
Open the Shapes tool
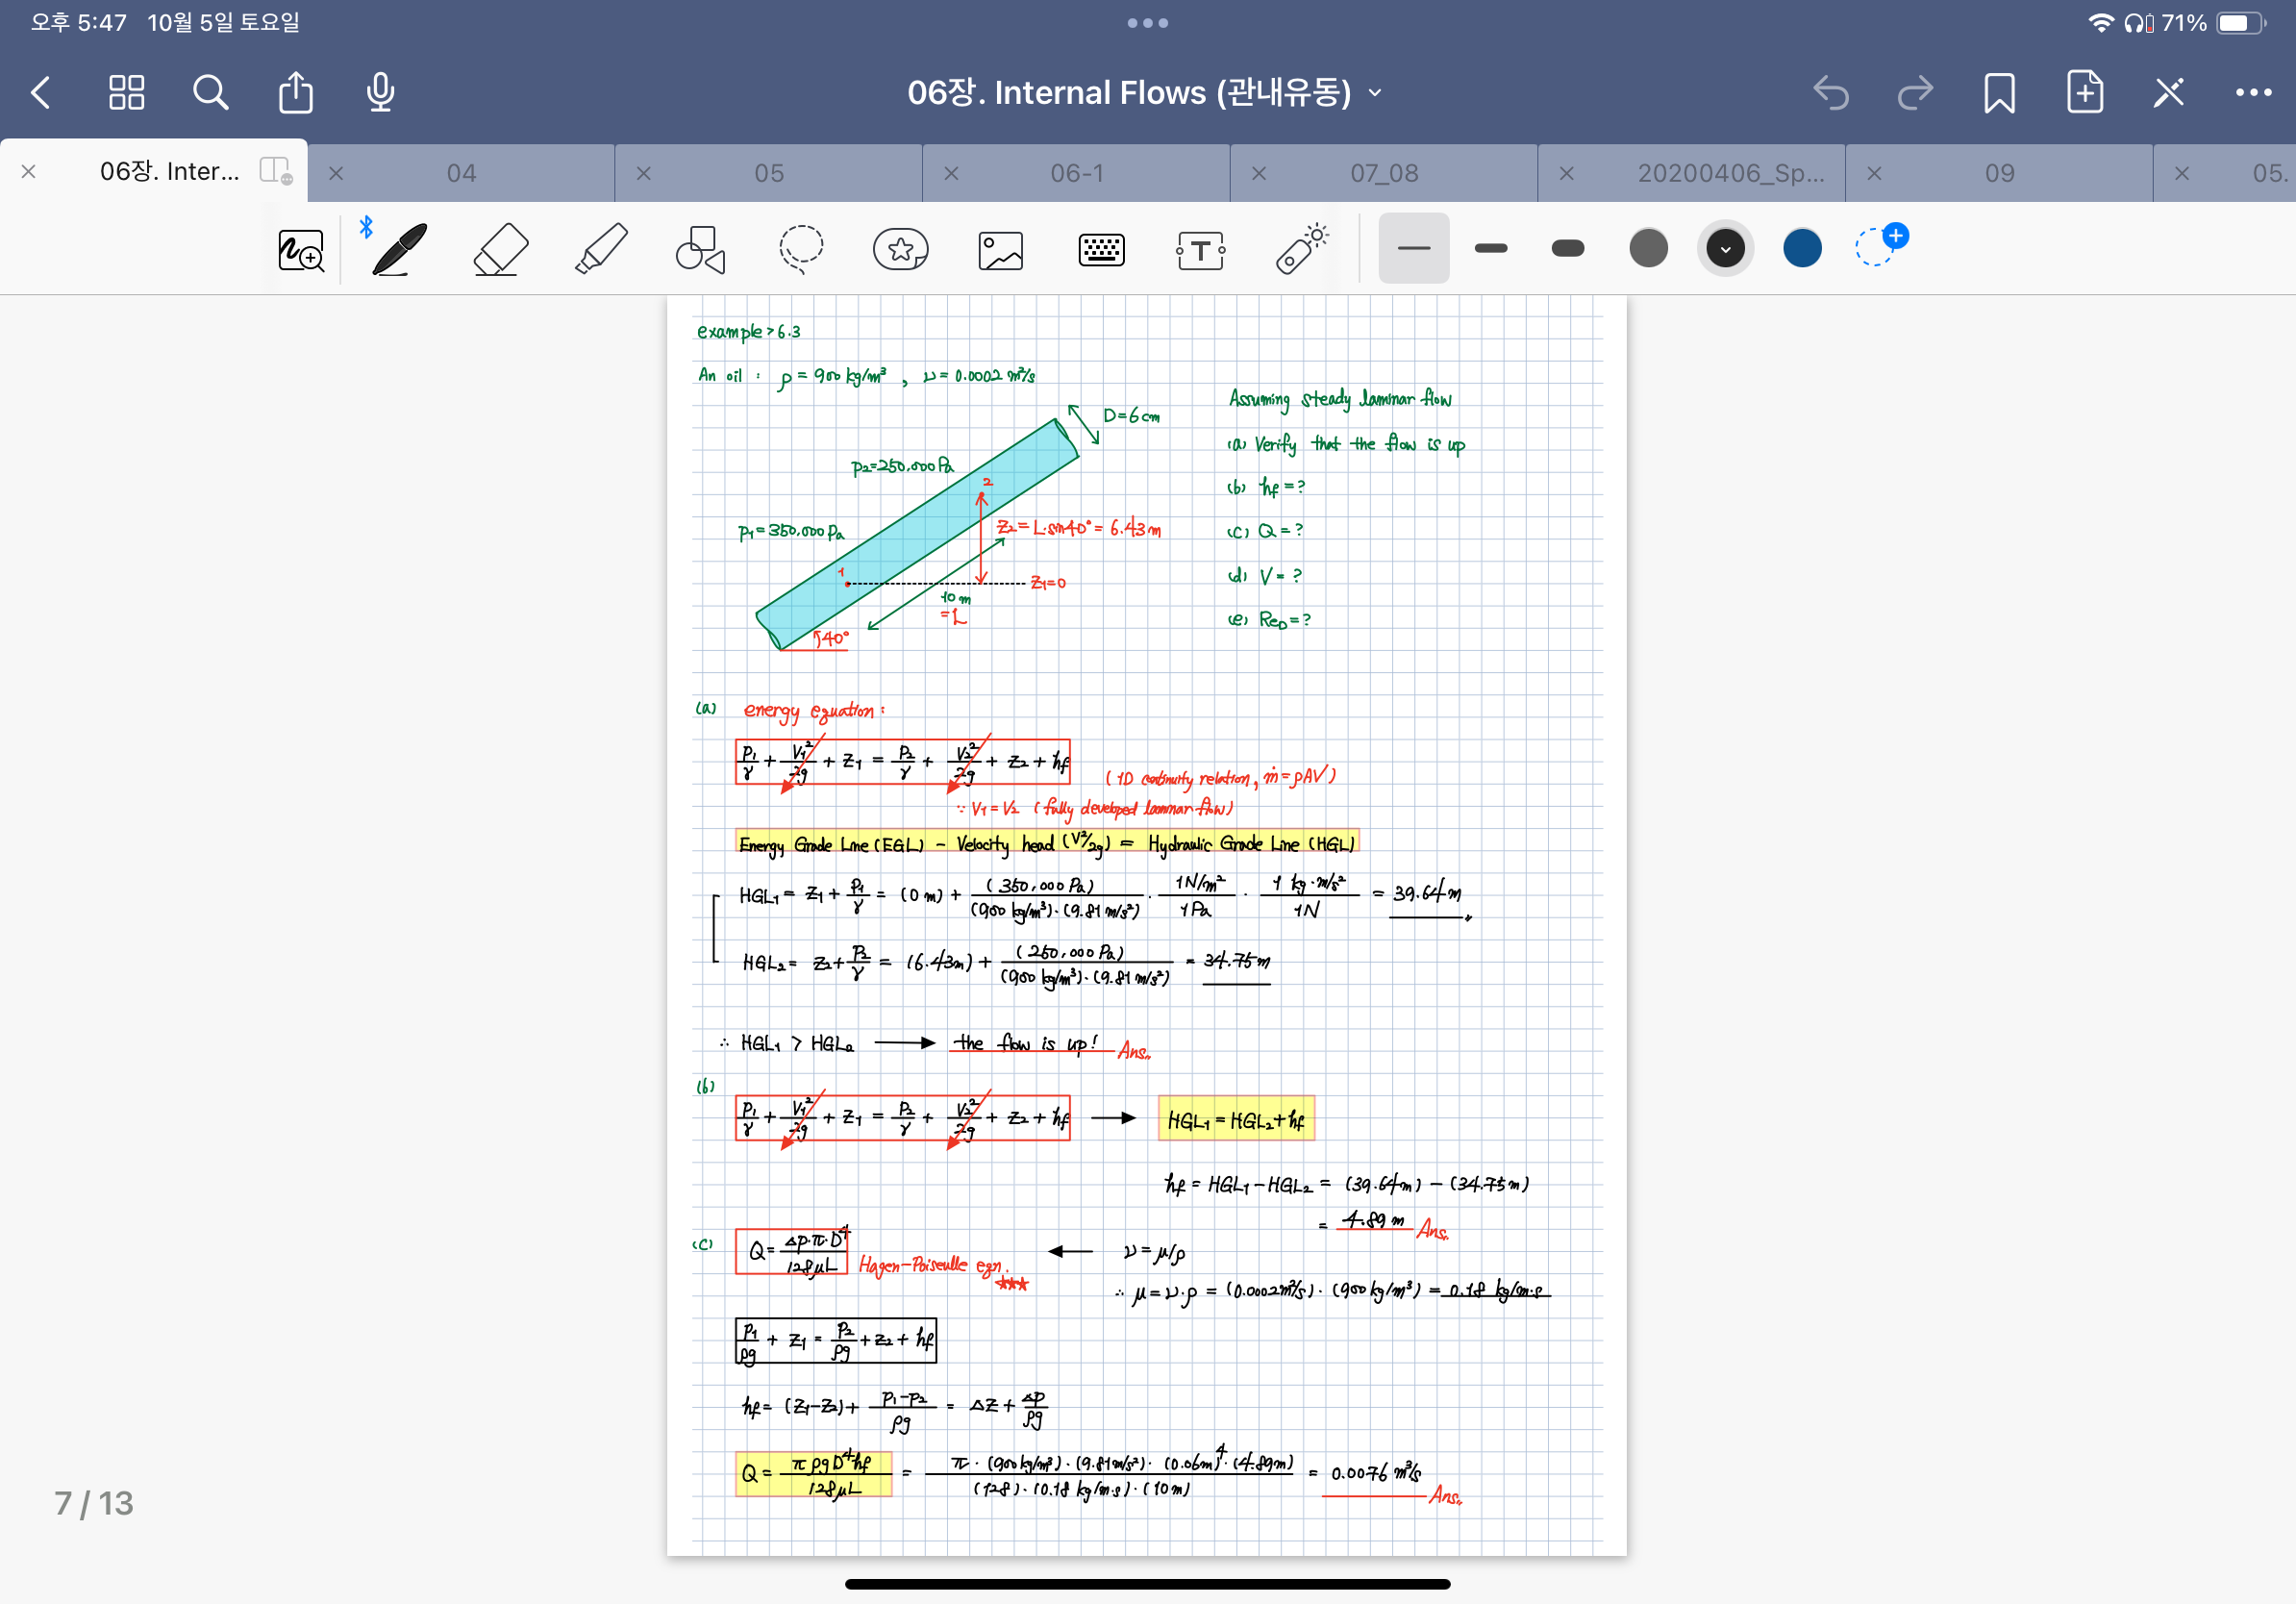[700, 249]
